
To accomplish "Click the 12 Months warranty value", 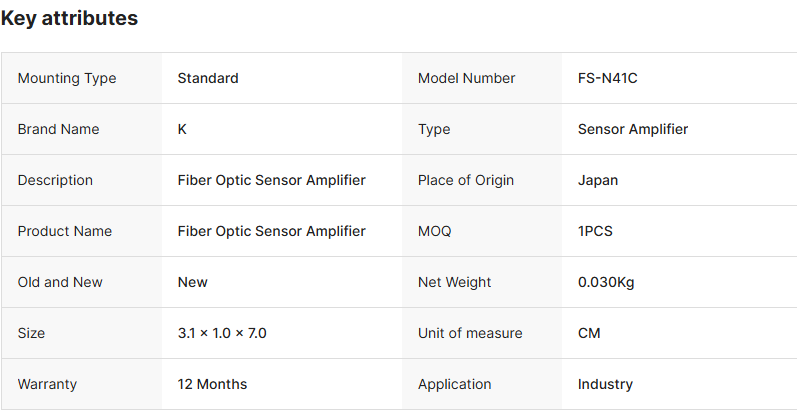I will coord(212,384).
